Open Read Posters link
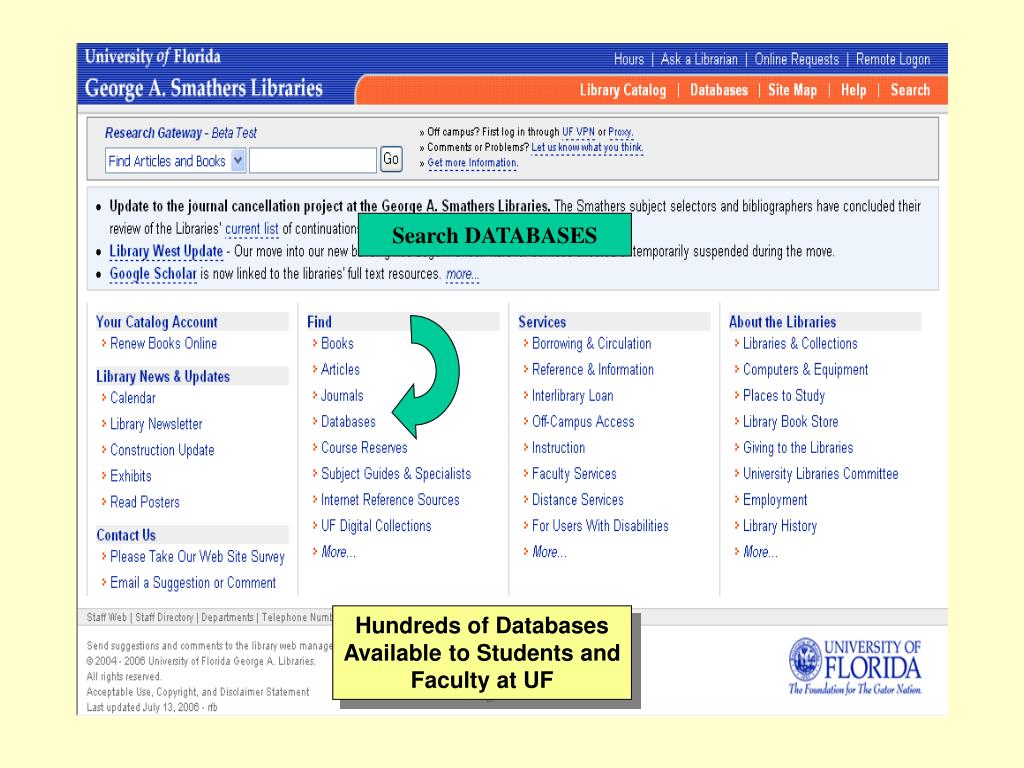The height and width of the screenshot is (768, 1024). pos(144,502)
